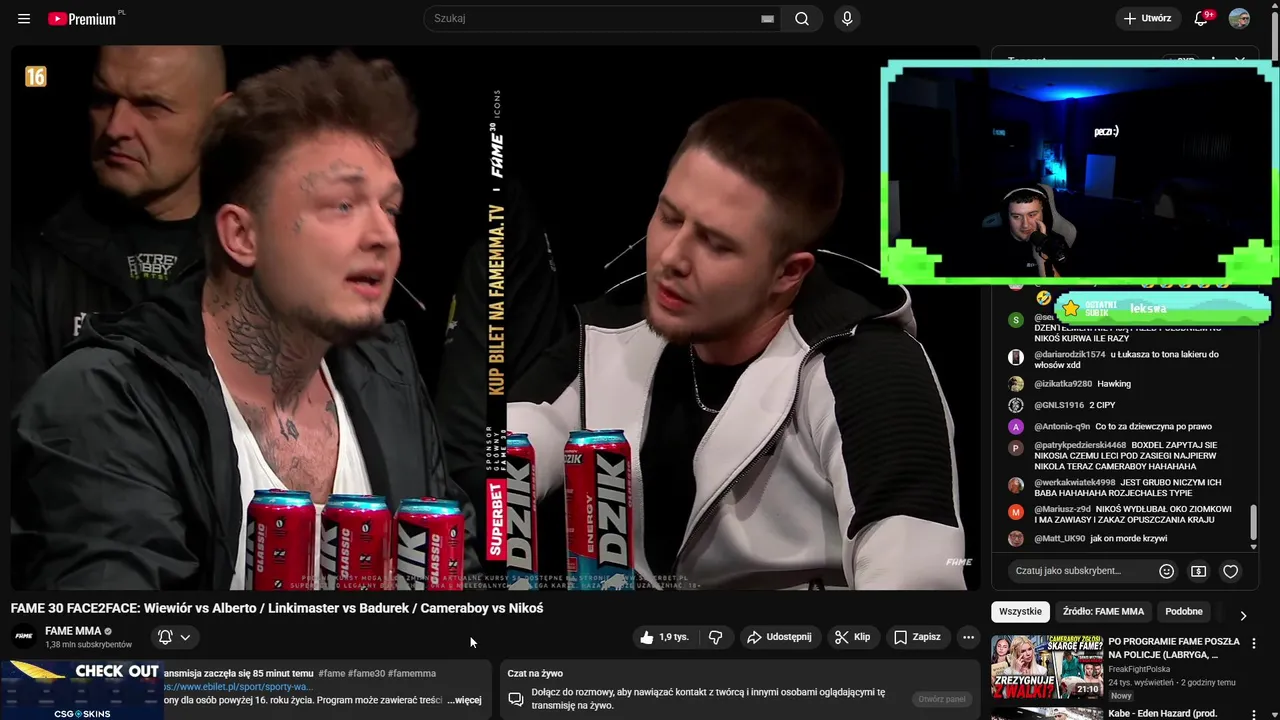1280x720 pixels.
Task: Open PO PROGRAMIE FAME POSZŁA NA POLICJE thumbnail
Action: tap(1047, 668)
